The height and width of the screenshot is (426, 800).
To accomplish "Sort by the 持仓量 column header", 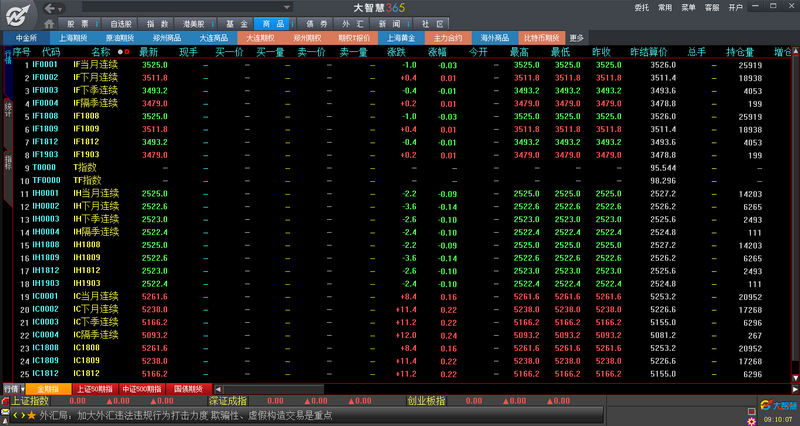I will click(x=740, y=52).
